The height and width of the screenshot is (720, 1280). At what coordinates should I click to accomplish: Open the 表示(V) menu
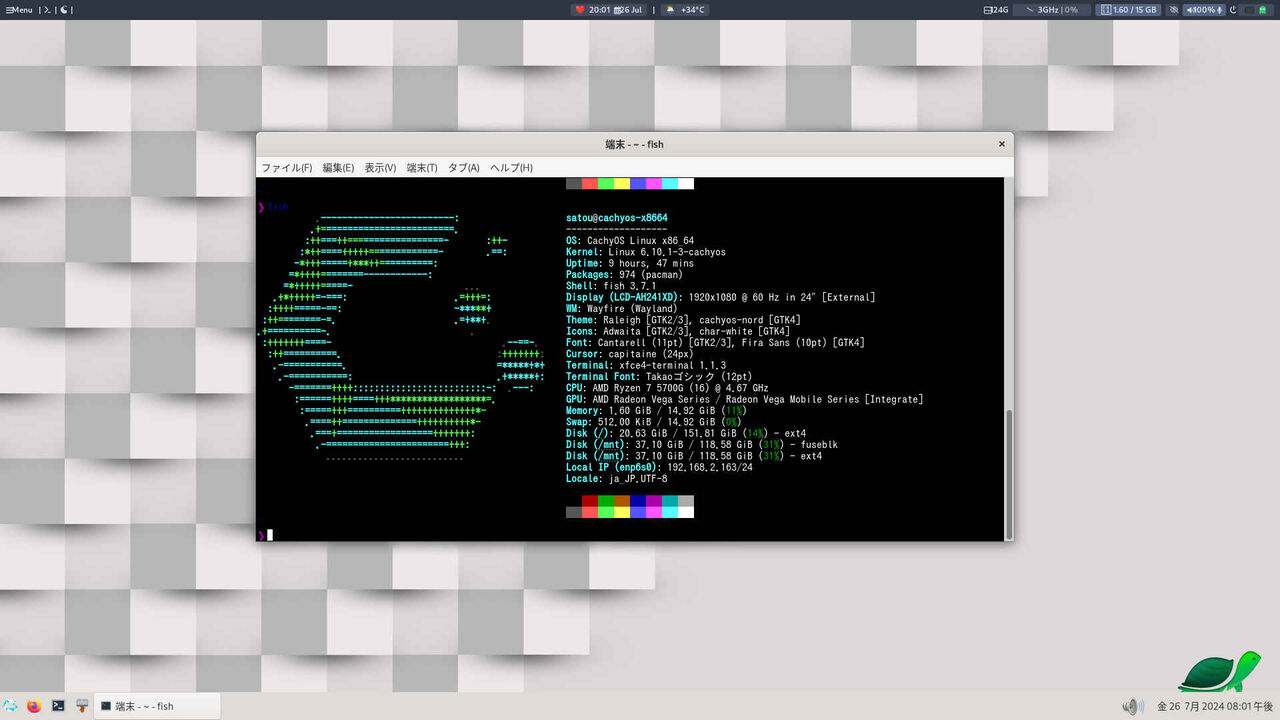[x=380, y=168]
